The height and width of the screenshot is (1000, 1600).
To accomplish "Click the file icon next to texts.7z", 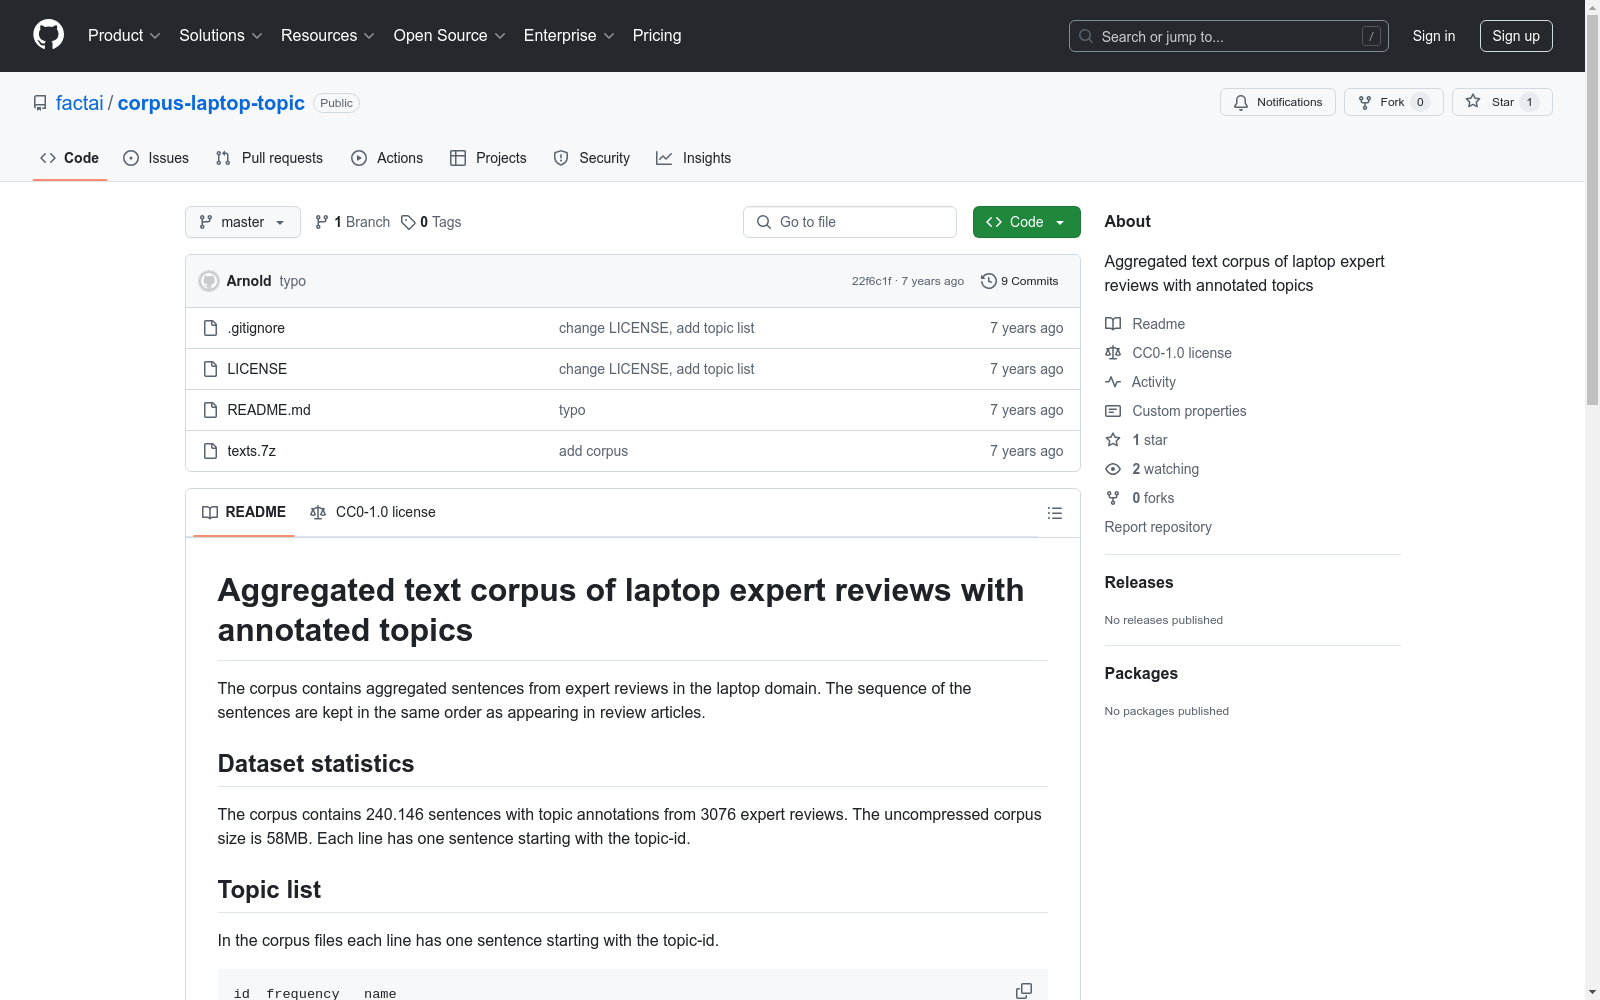I will tap(210, 451).
